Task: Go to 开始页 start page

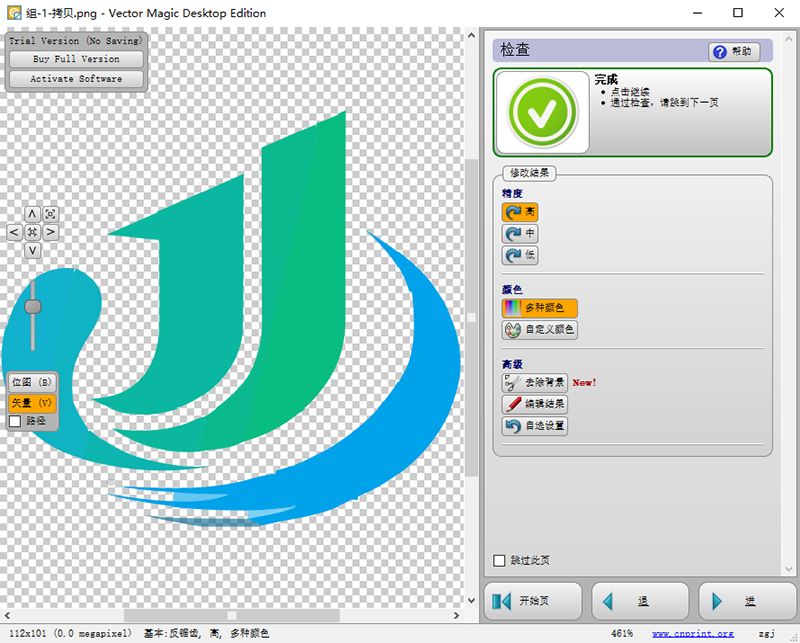Action: click(x=533, y=601)
